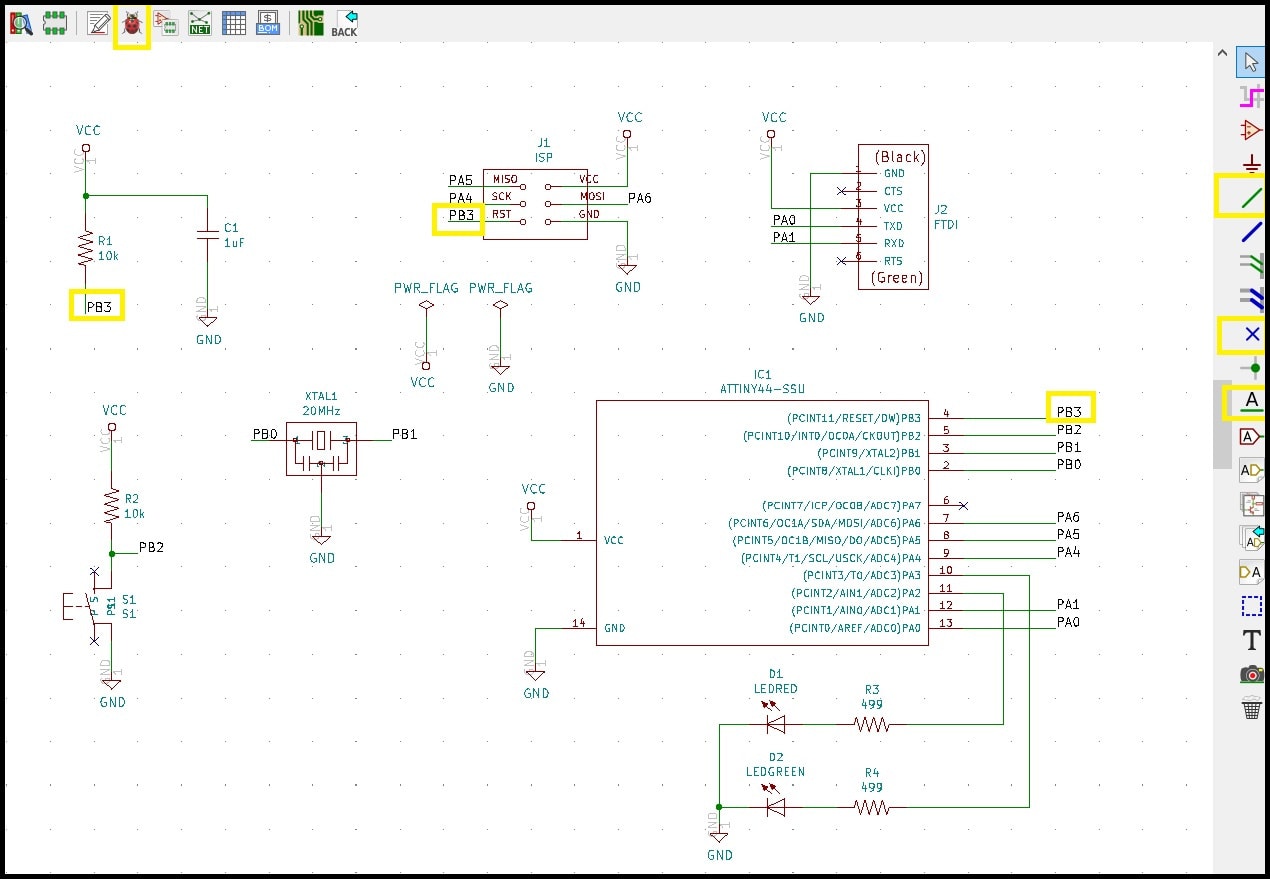
Task: Click the PA6 label next to MOSI
Action: tap(640, 198)
